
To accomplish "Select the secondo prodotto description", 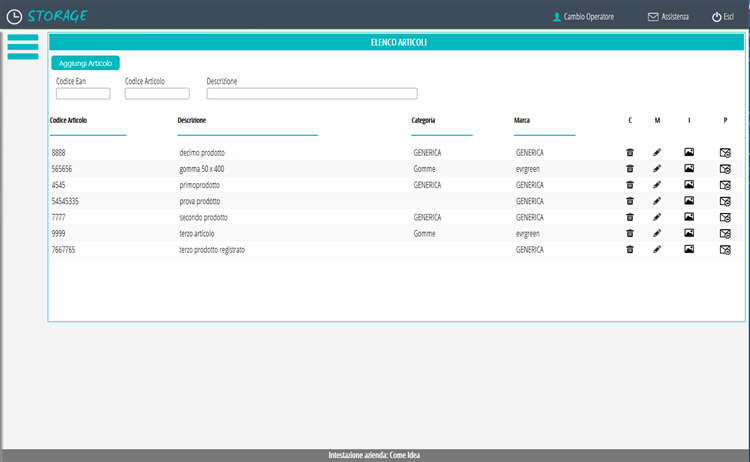I will (203, 218).
